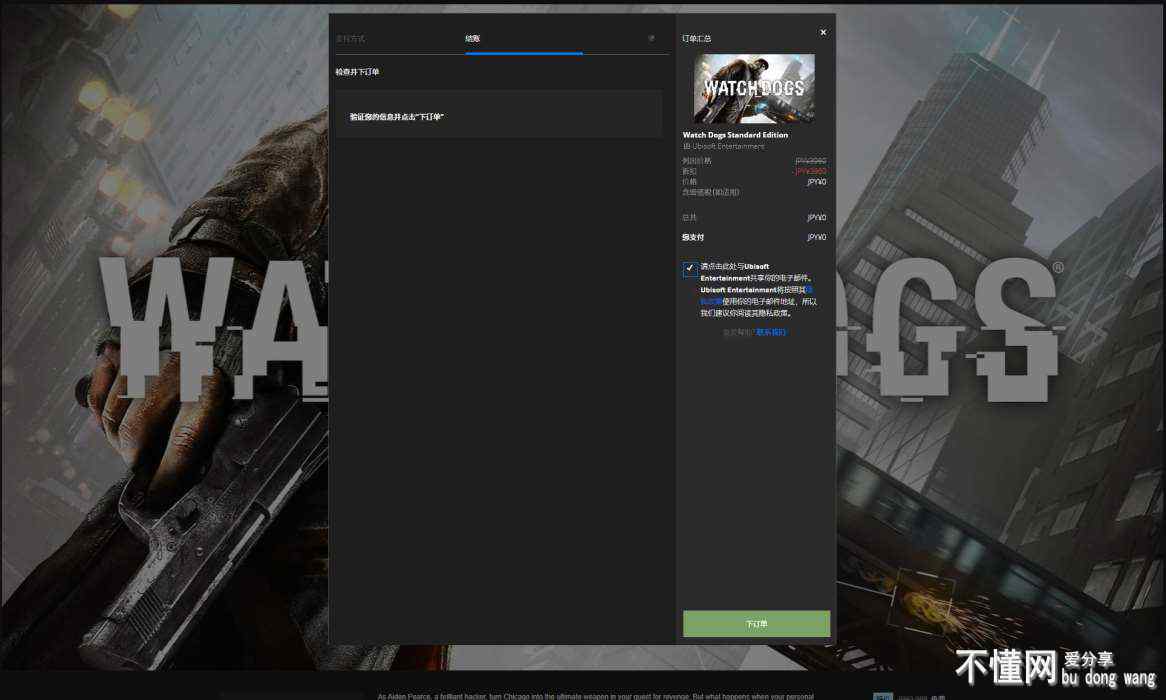Click the 检查并下订单 section heading
Image resolution: width=1166 pixels, height=700 pixels.
pos(357,72)
